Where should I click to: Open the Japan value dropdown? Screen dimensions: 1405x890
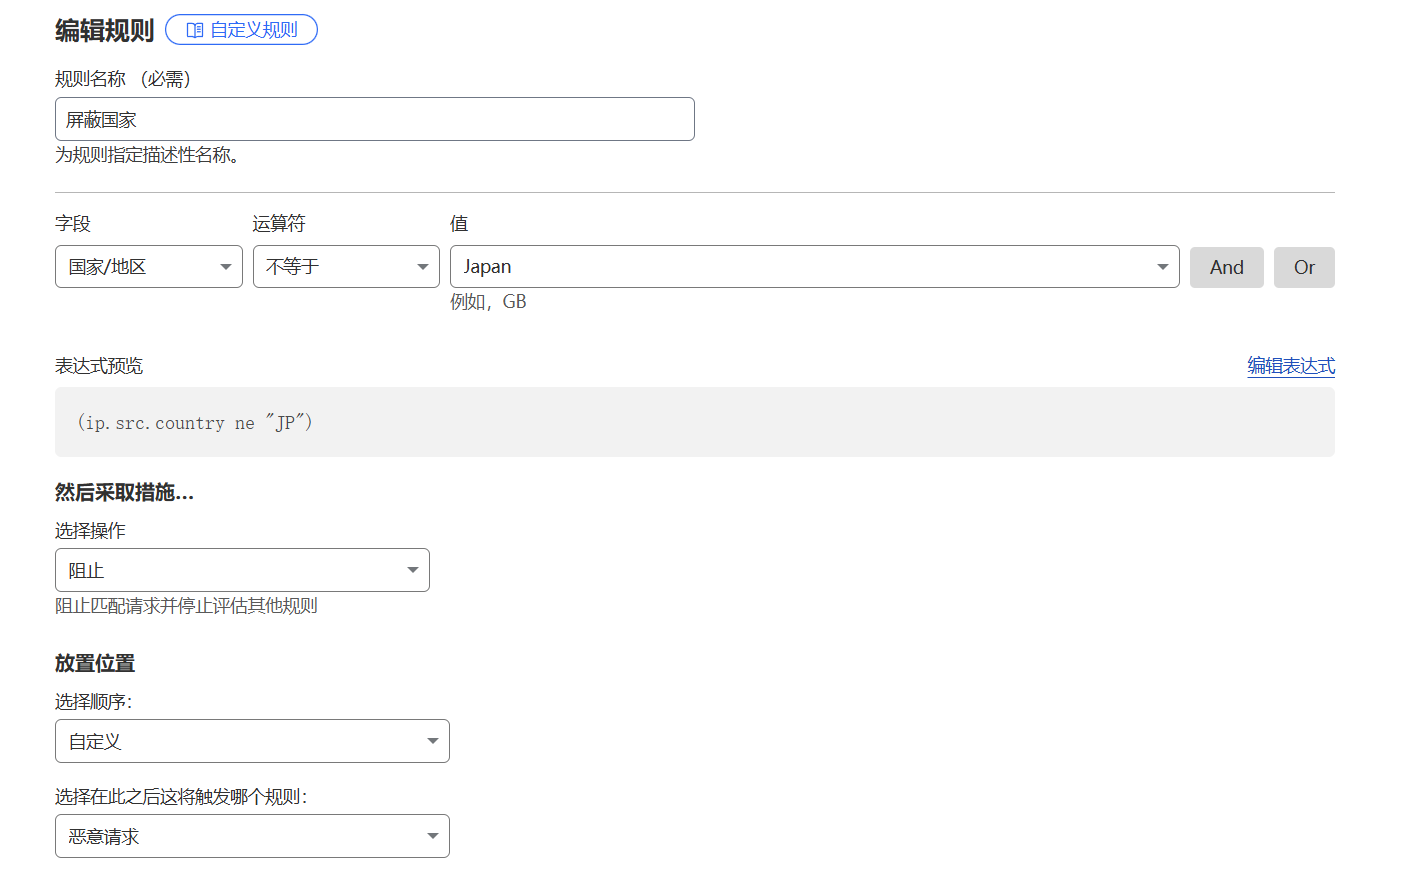point(814,267)
